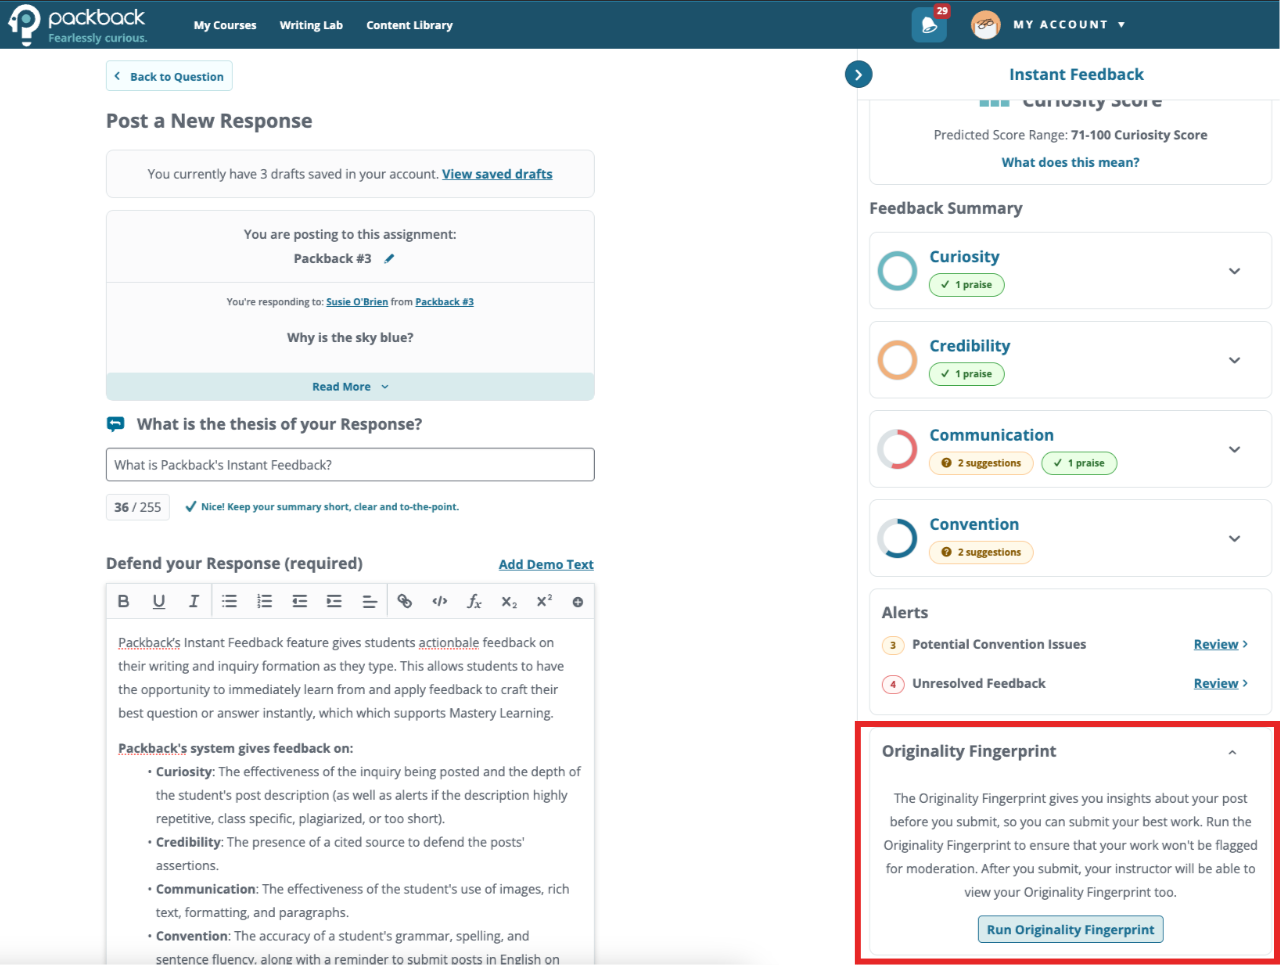Collapse the Originality Fingerprint panel
The image size is (1281, 965).
[x=1232, y=752]
